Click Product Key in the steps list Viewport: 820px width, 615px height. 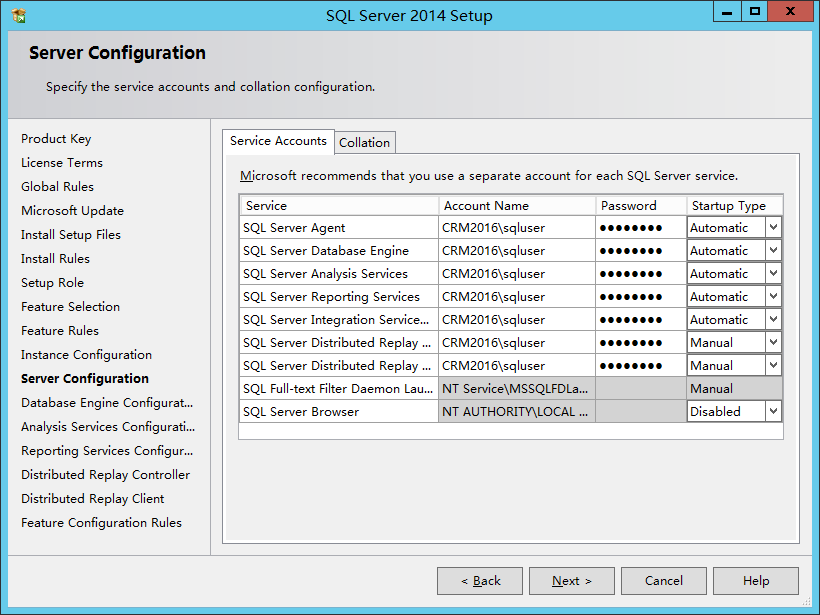56,139
